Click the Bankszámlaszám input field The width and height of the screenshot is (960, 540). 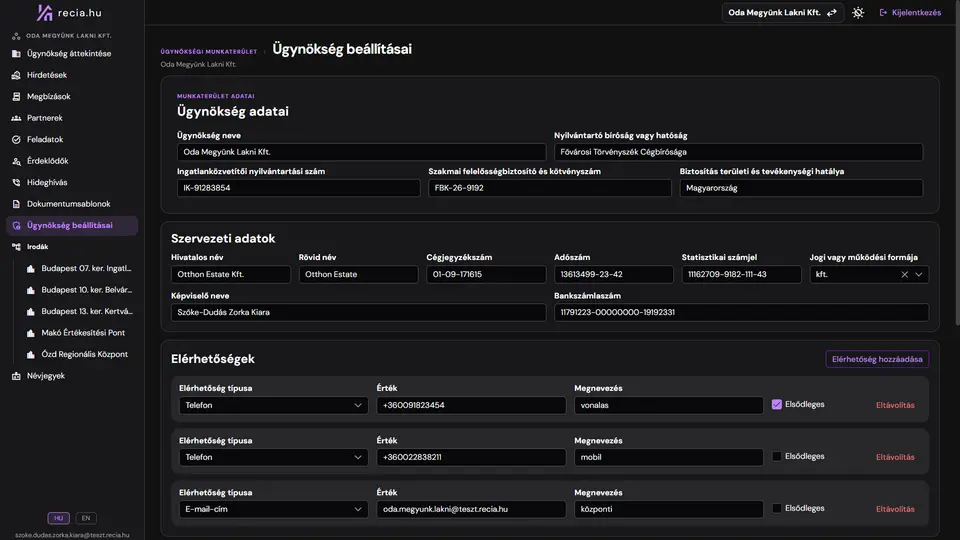pos(741,312)
